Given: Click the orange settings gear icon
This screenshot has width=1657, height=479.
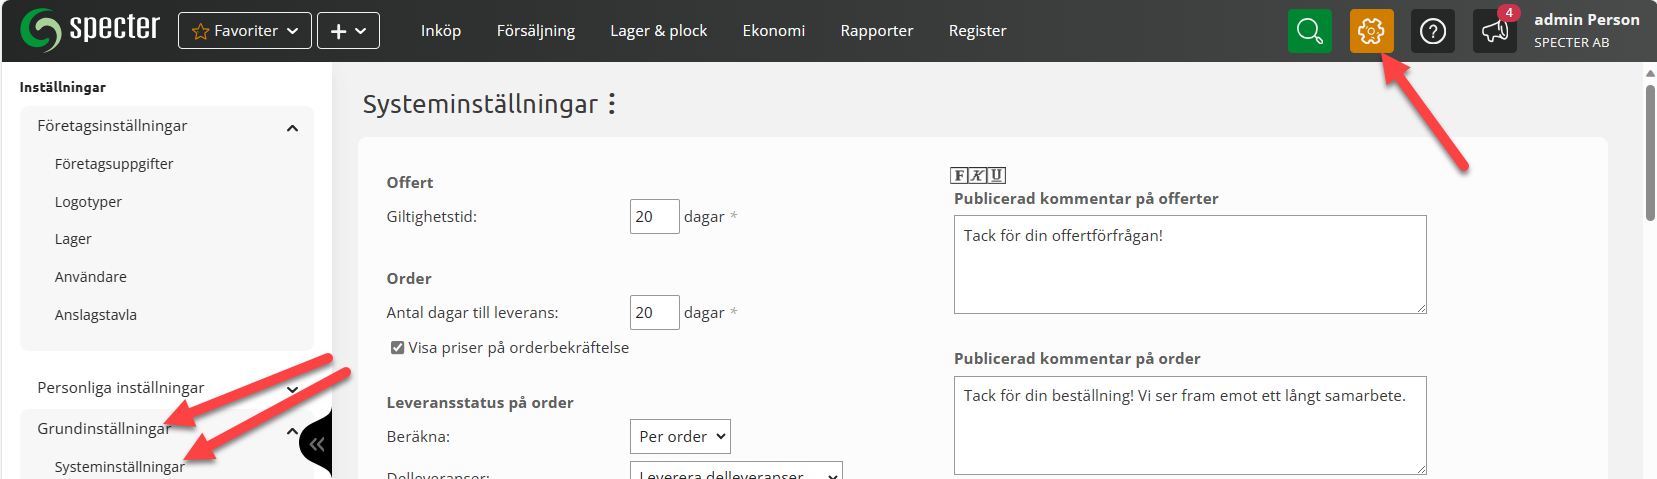Looking at the screenshot, I should (x=1371, y=31).
